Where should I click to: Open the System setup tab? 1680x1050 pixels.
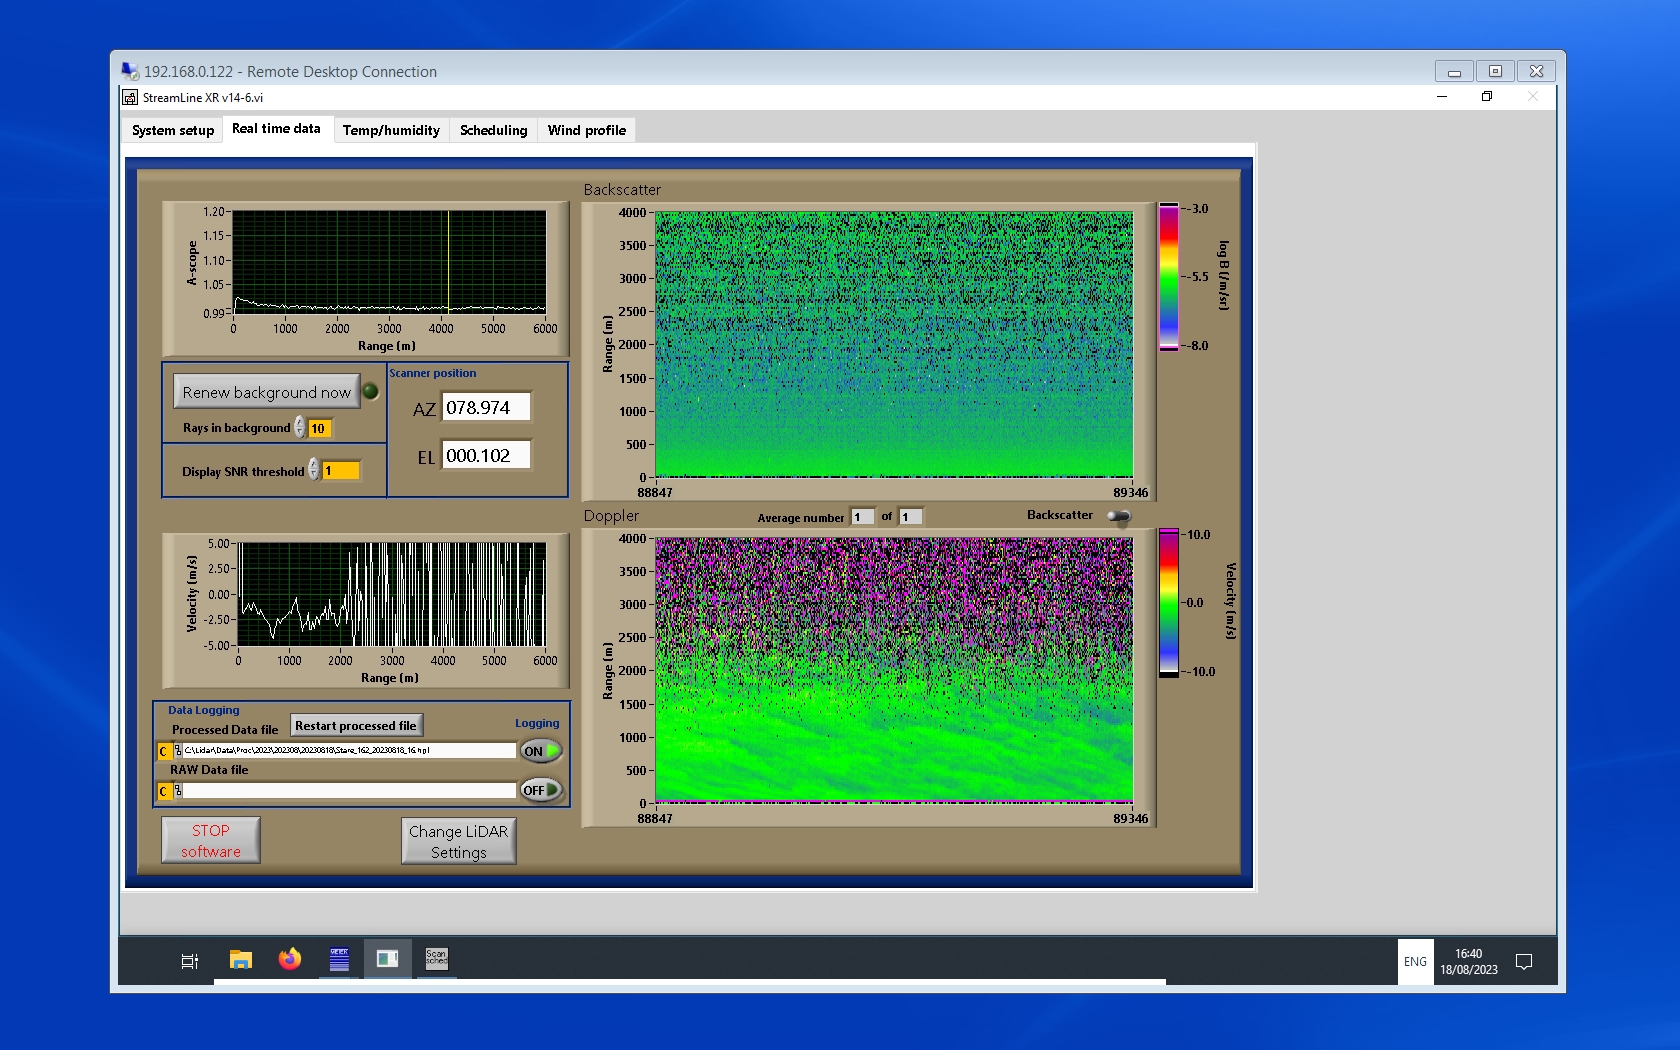[x=173, y=130]
